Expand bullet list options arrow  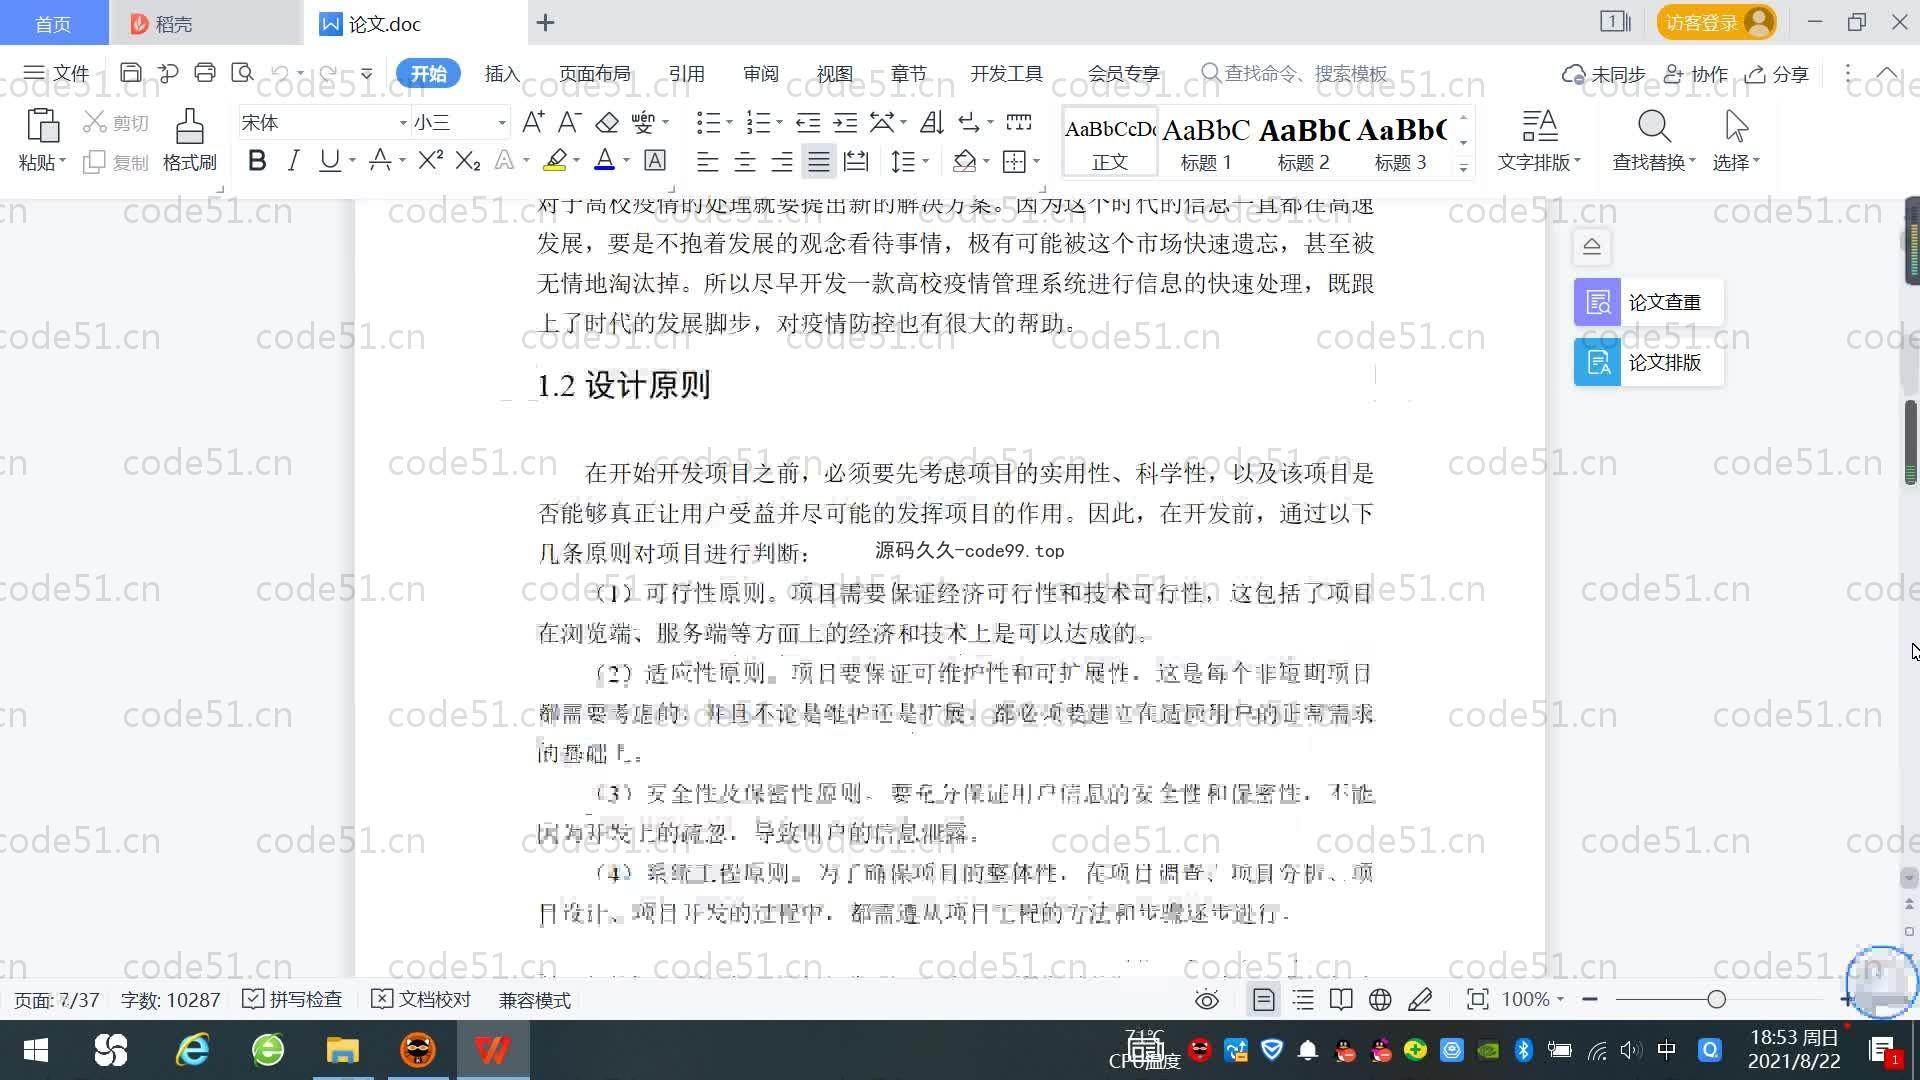(x=730, y=123)
